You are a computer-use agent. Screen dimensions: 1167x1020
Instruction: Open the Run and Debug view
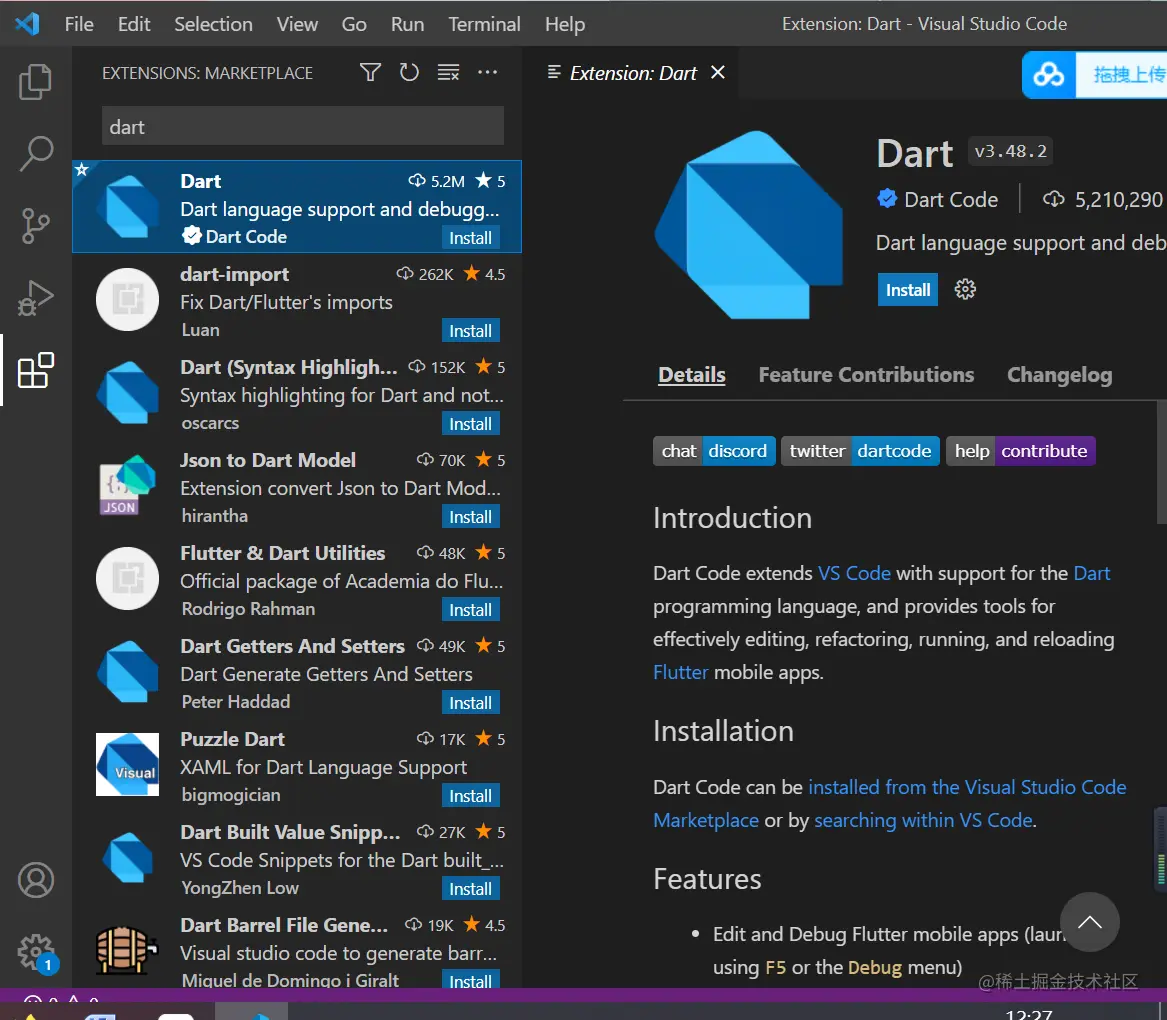click(35, 298)
